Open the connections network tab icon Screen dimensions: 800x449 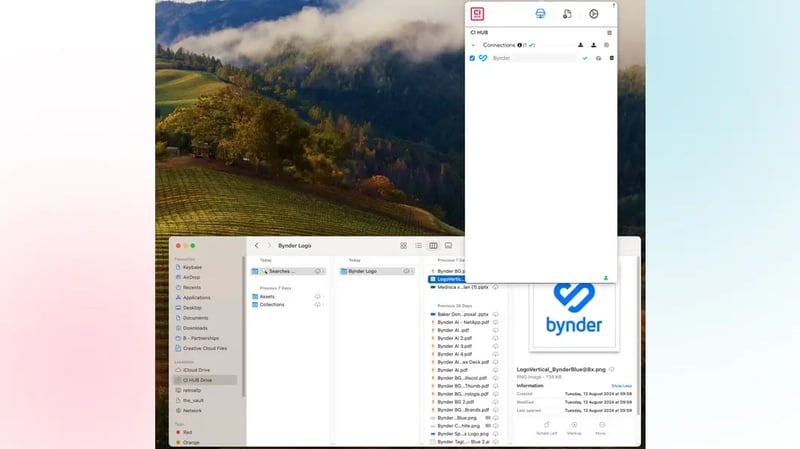click(x=540, y=14)
